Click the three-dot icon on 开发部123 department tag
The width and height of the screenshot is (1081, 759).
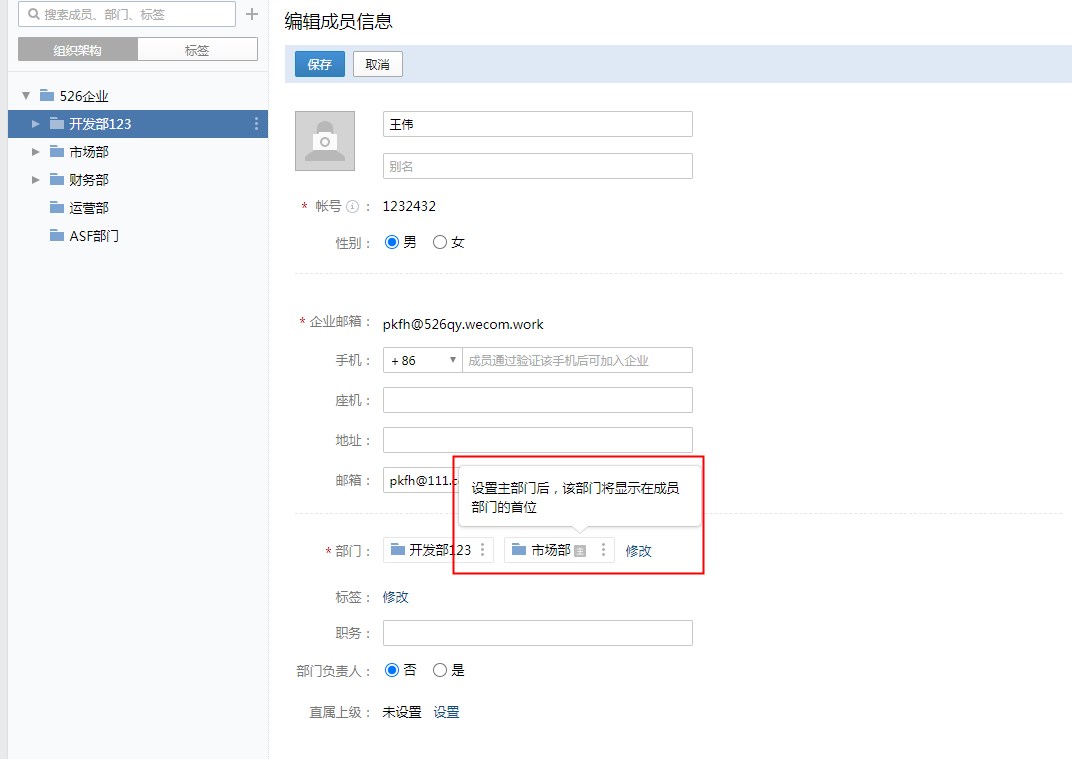pyautogui.click(x=483, y=550)
